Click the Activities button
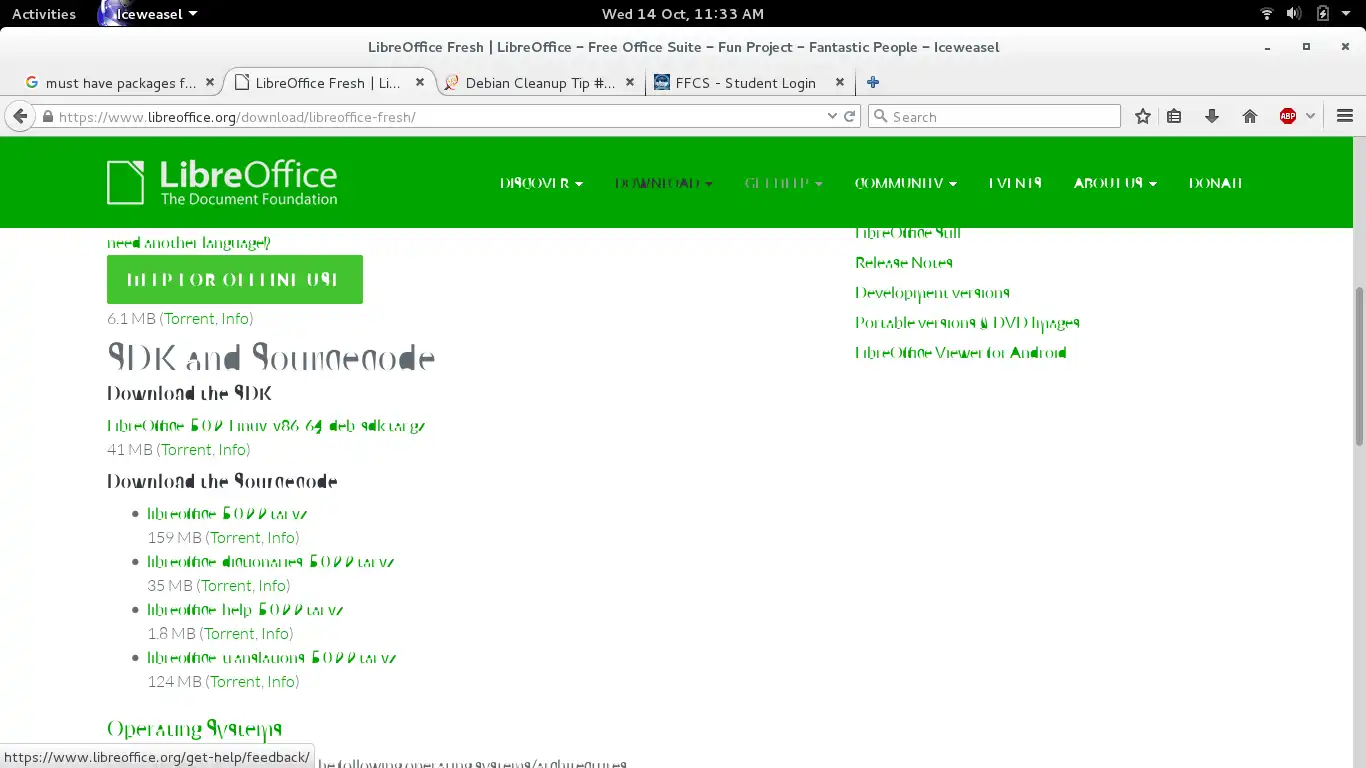Screen dimensions: 1366x768 click(x=44, y=14)
